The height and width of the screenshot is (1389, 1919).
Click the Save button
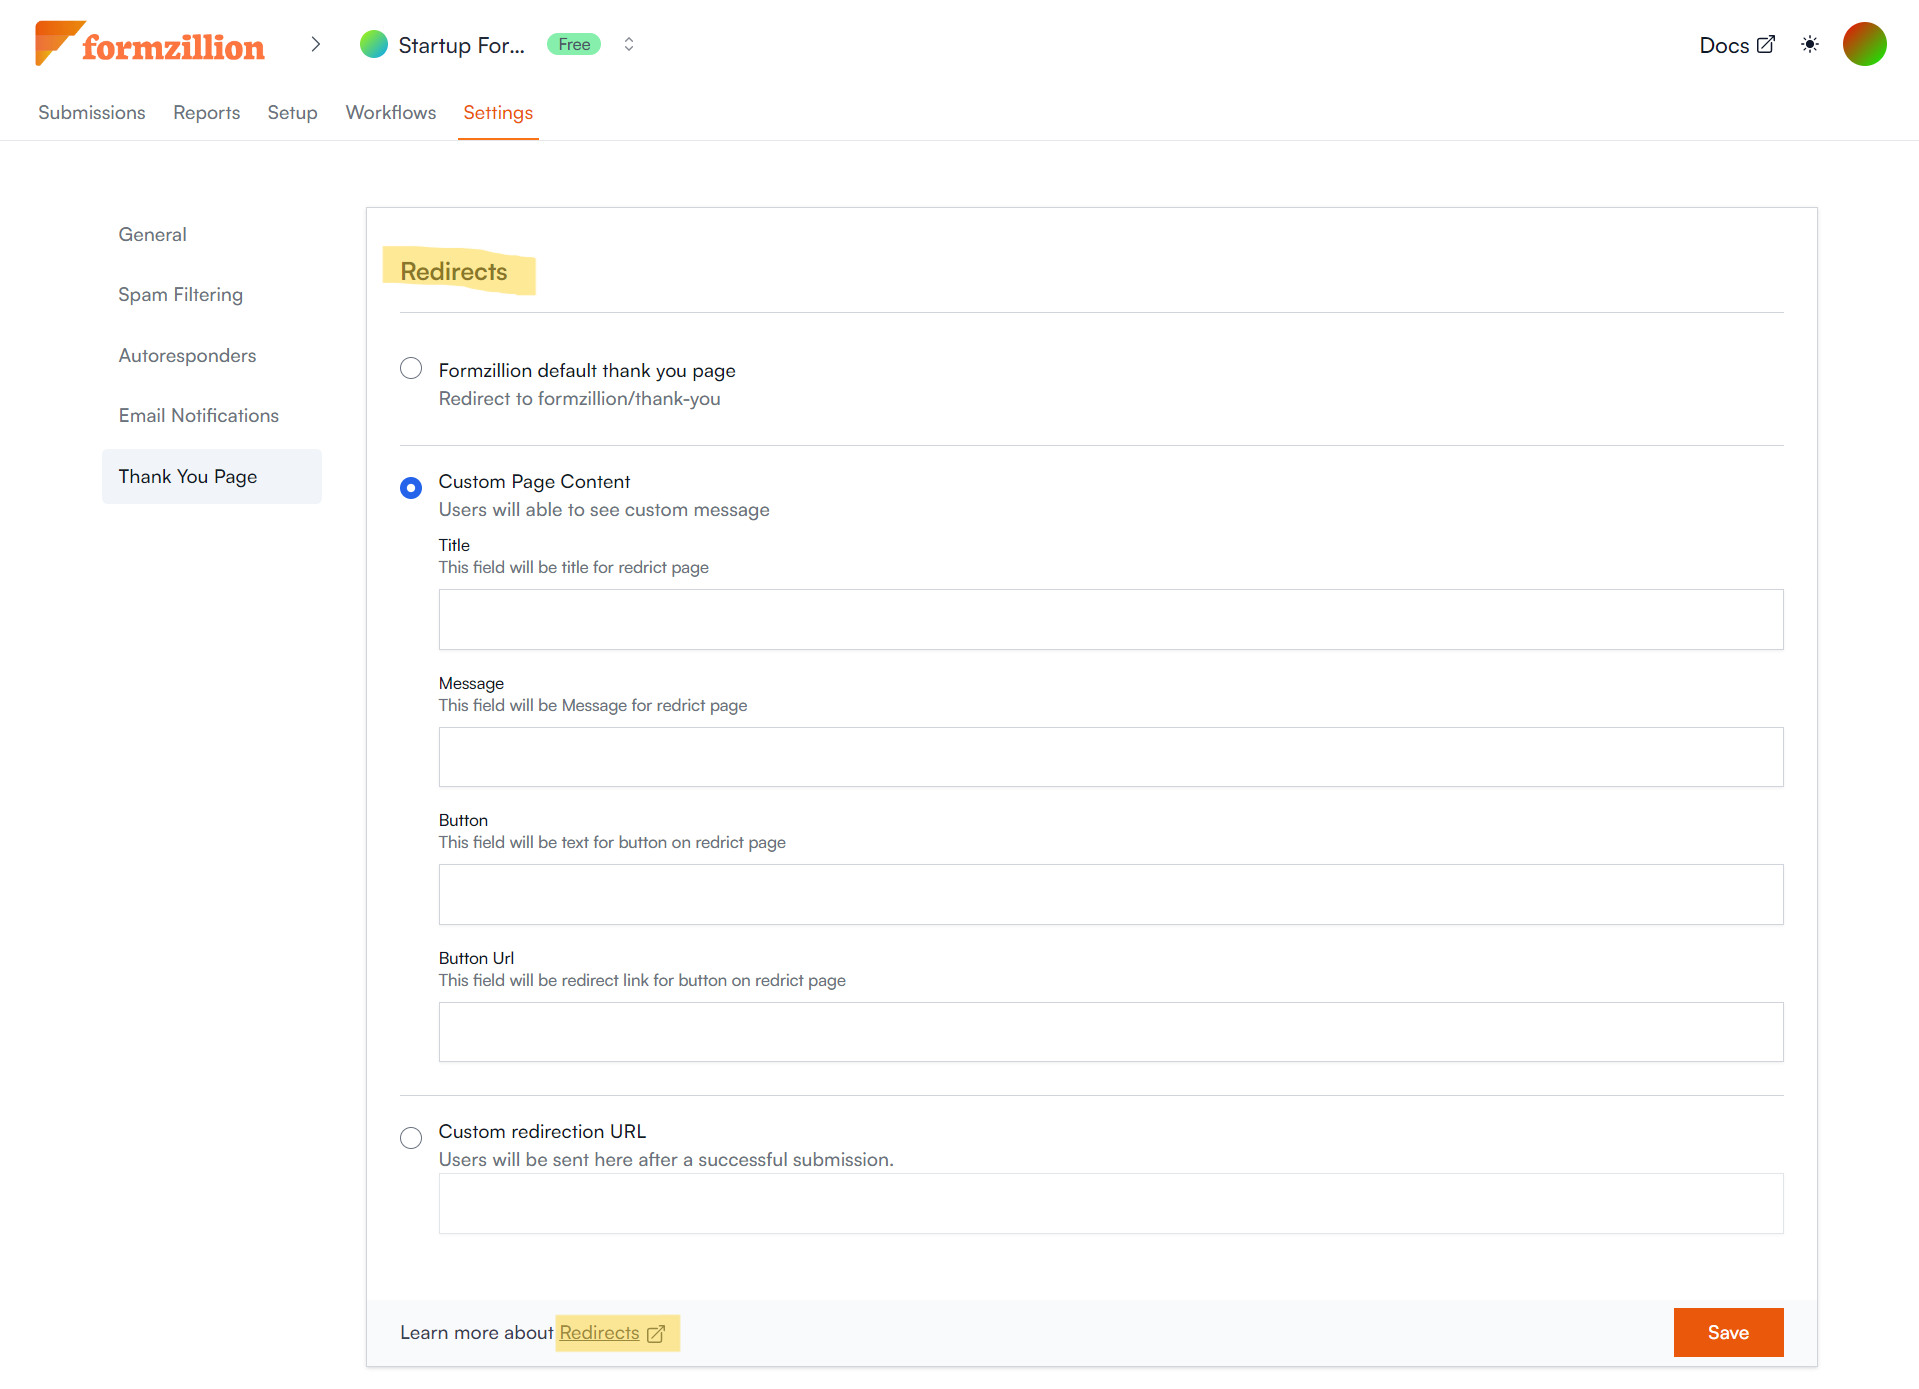click(1727, 1332)
